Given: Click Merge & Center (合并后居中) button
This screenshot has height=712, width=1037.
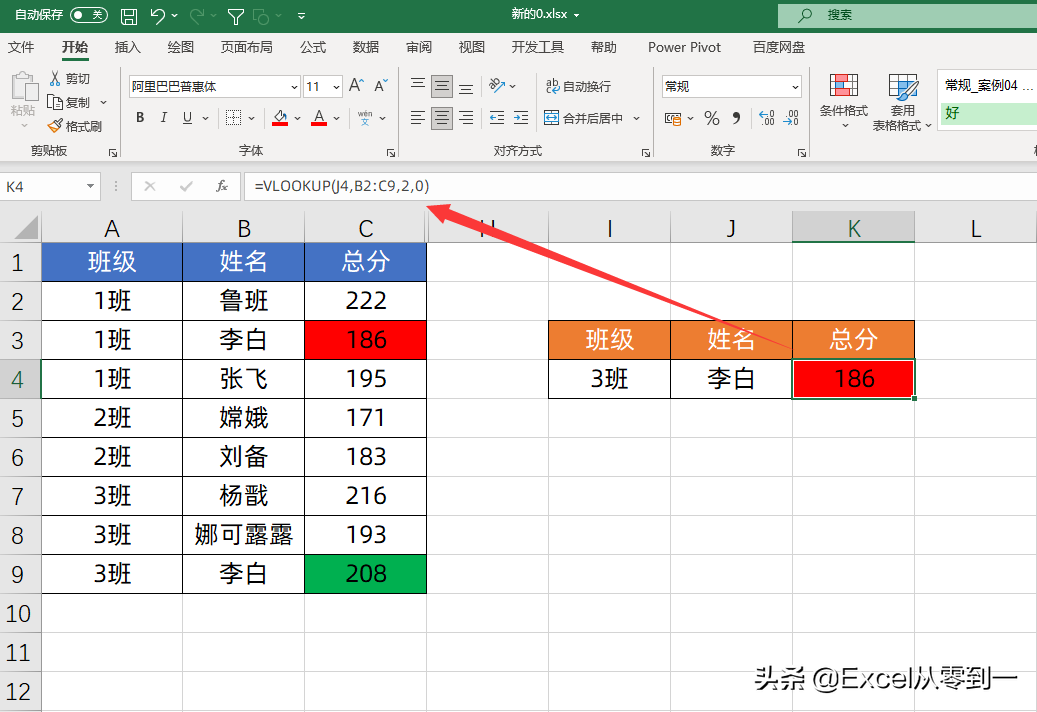Looking at the screenshot, I should point(584,118).
